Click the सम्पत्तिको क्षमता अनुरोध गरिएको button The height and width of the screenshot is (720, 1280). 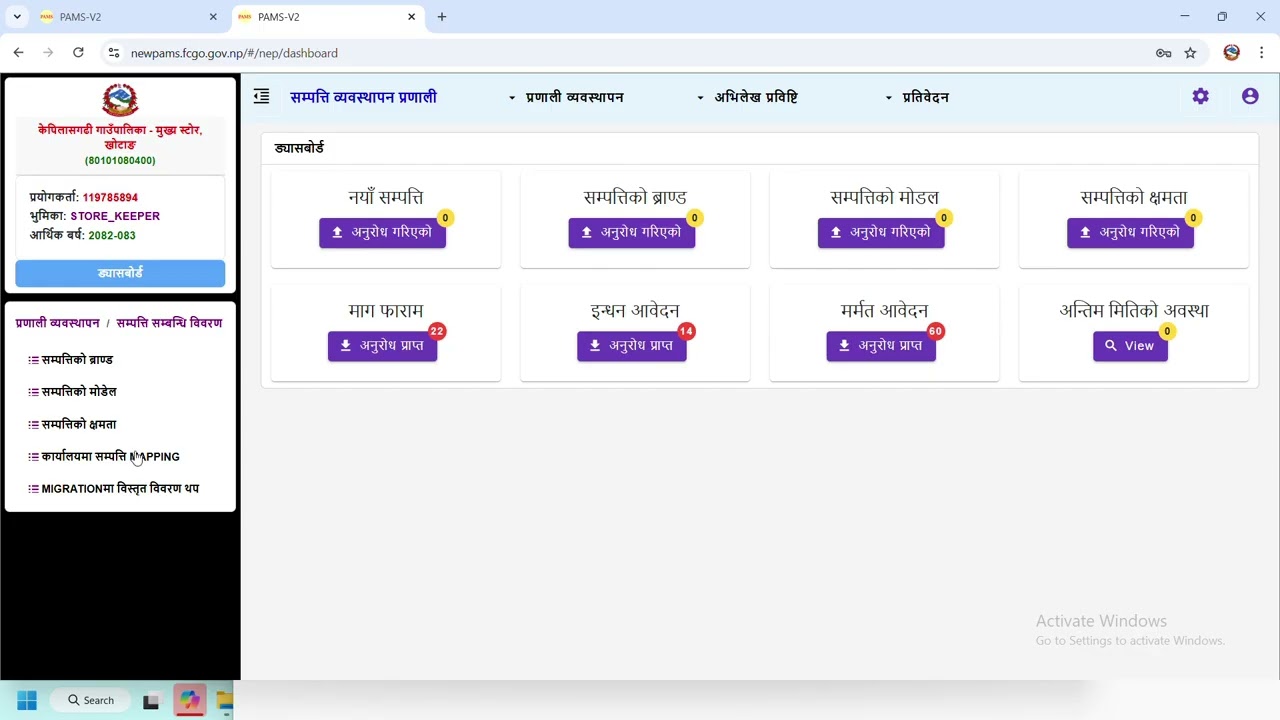pyautogui.click(x=1130, y=232)
